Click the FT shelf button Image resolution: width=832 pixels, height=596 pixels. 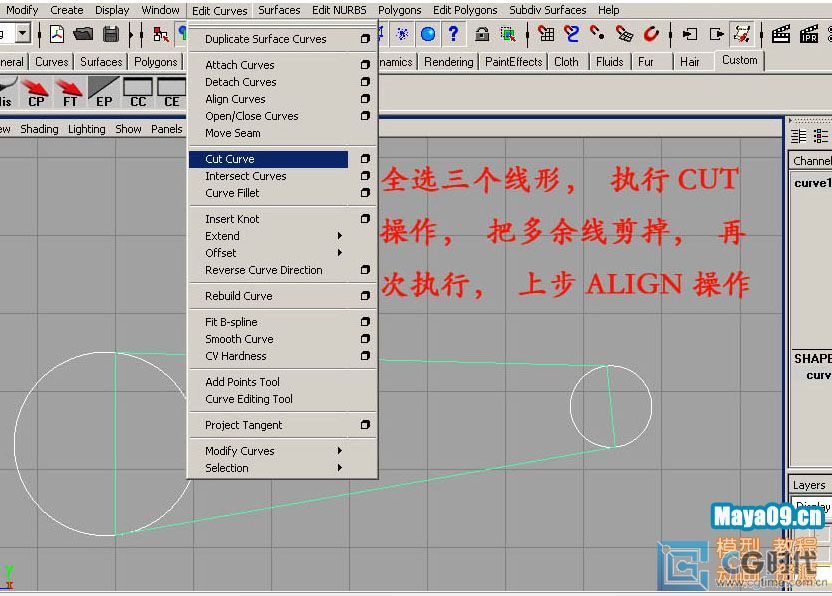(x=70, y=92)
